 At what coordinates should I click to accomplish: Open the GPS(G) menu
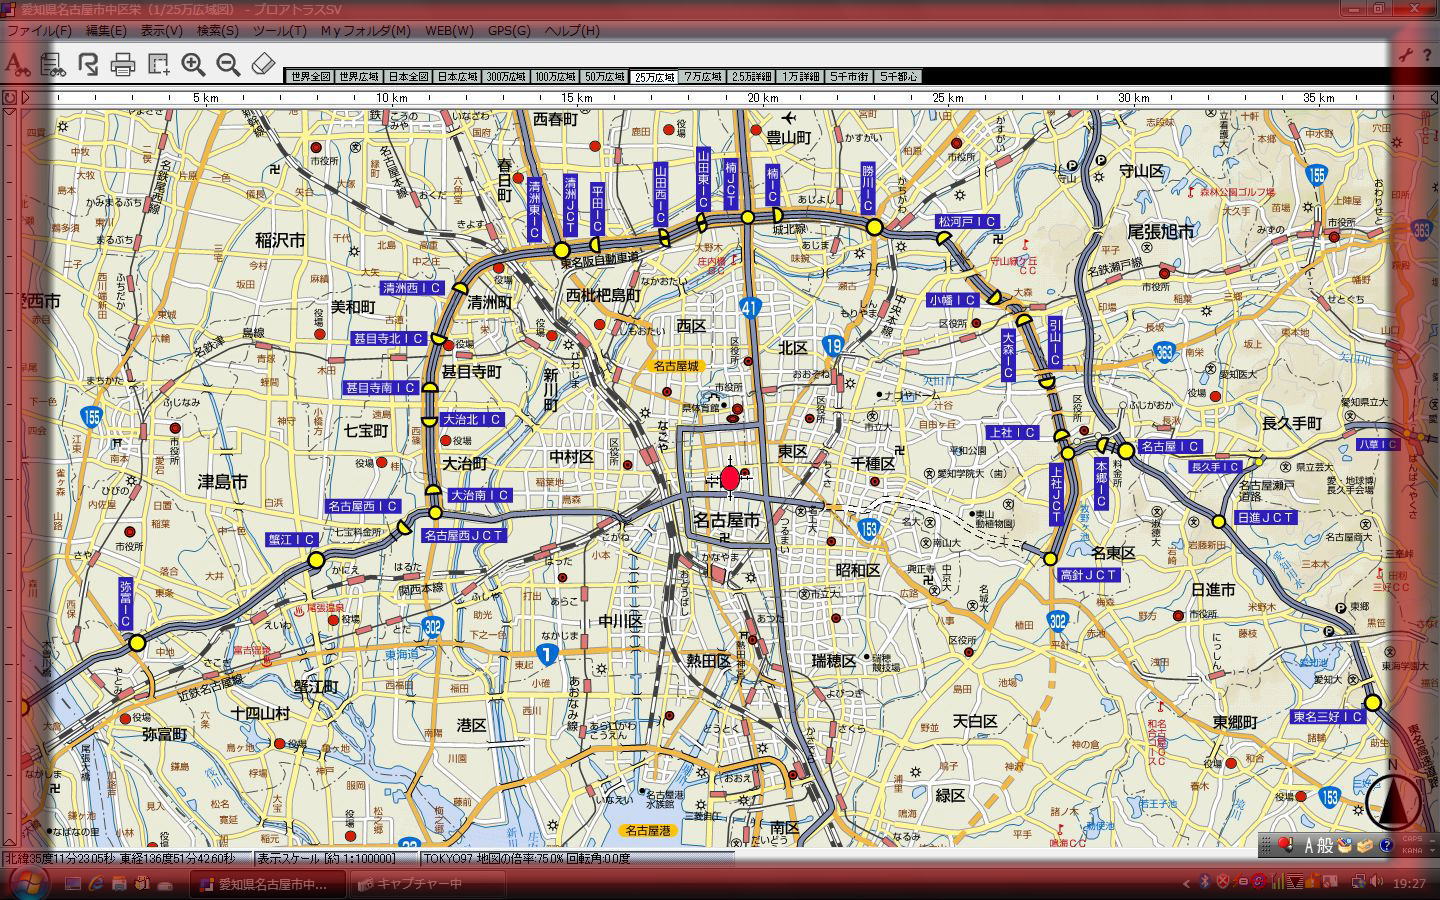click(x=509, y=30)
